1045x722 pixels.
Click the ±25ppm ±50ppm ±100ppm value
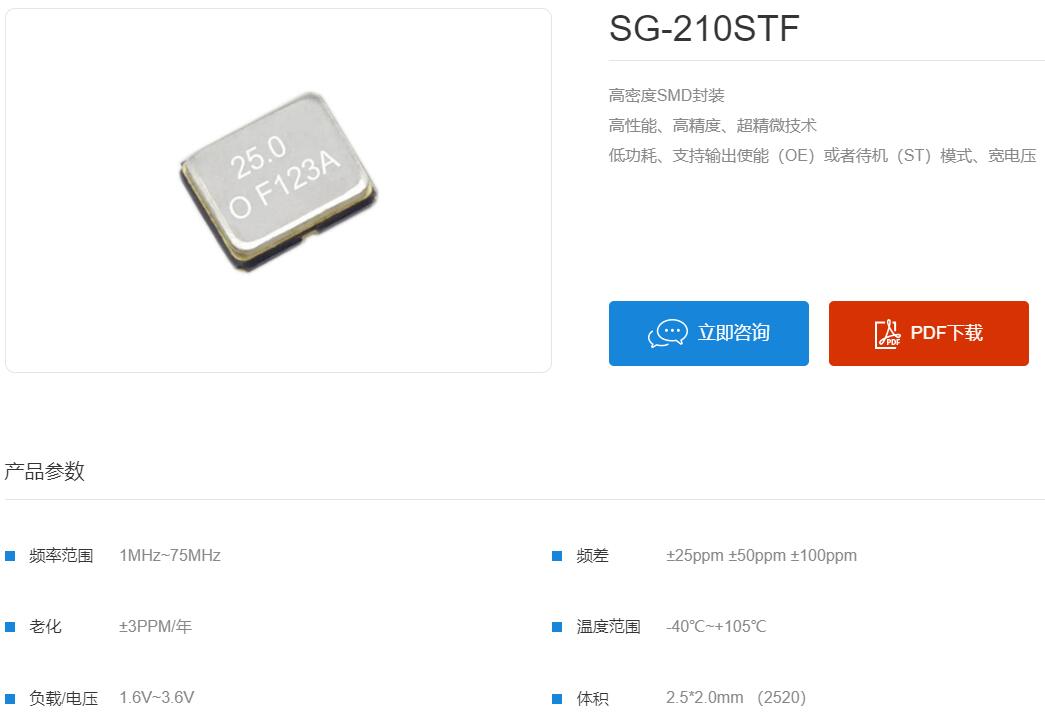tap(761, 555)
